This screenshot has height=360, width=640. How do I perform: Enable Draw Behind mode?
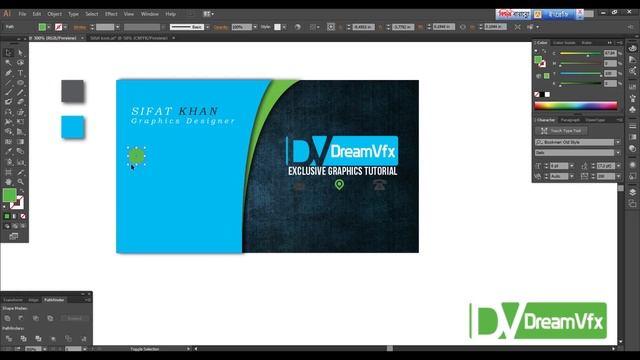tap(15, 226)
